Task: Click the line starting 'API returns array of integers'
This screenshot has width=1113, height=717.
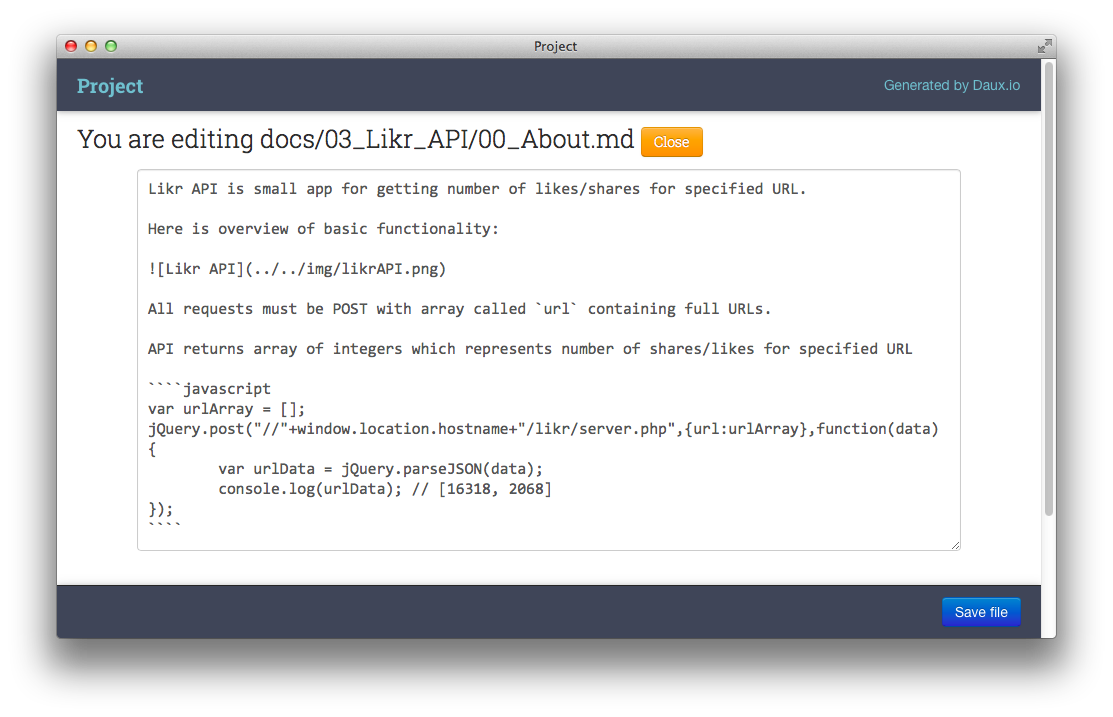Action: [530, 349]
